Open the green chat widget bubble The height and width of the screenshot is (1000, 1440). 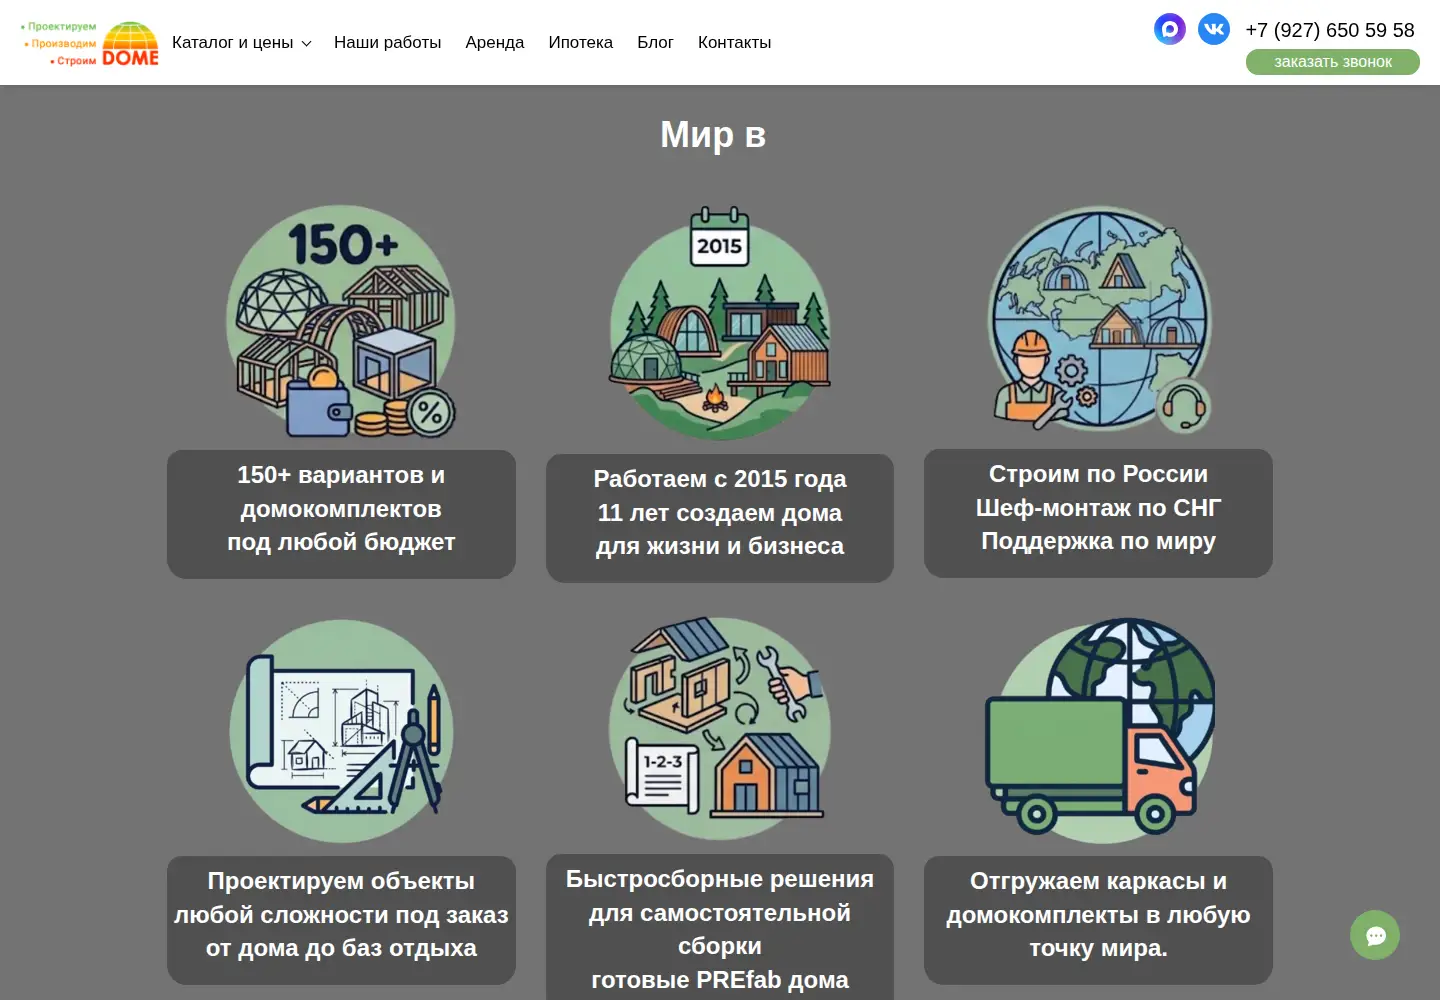click(1375, 935)
